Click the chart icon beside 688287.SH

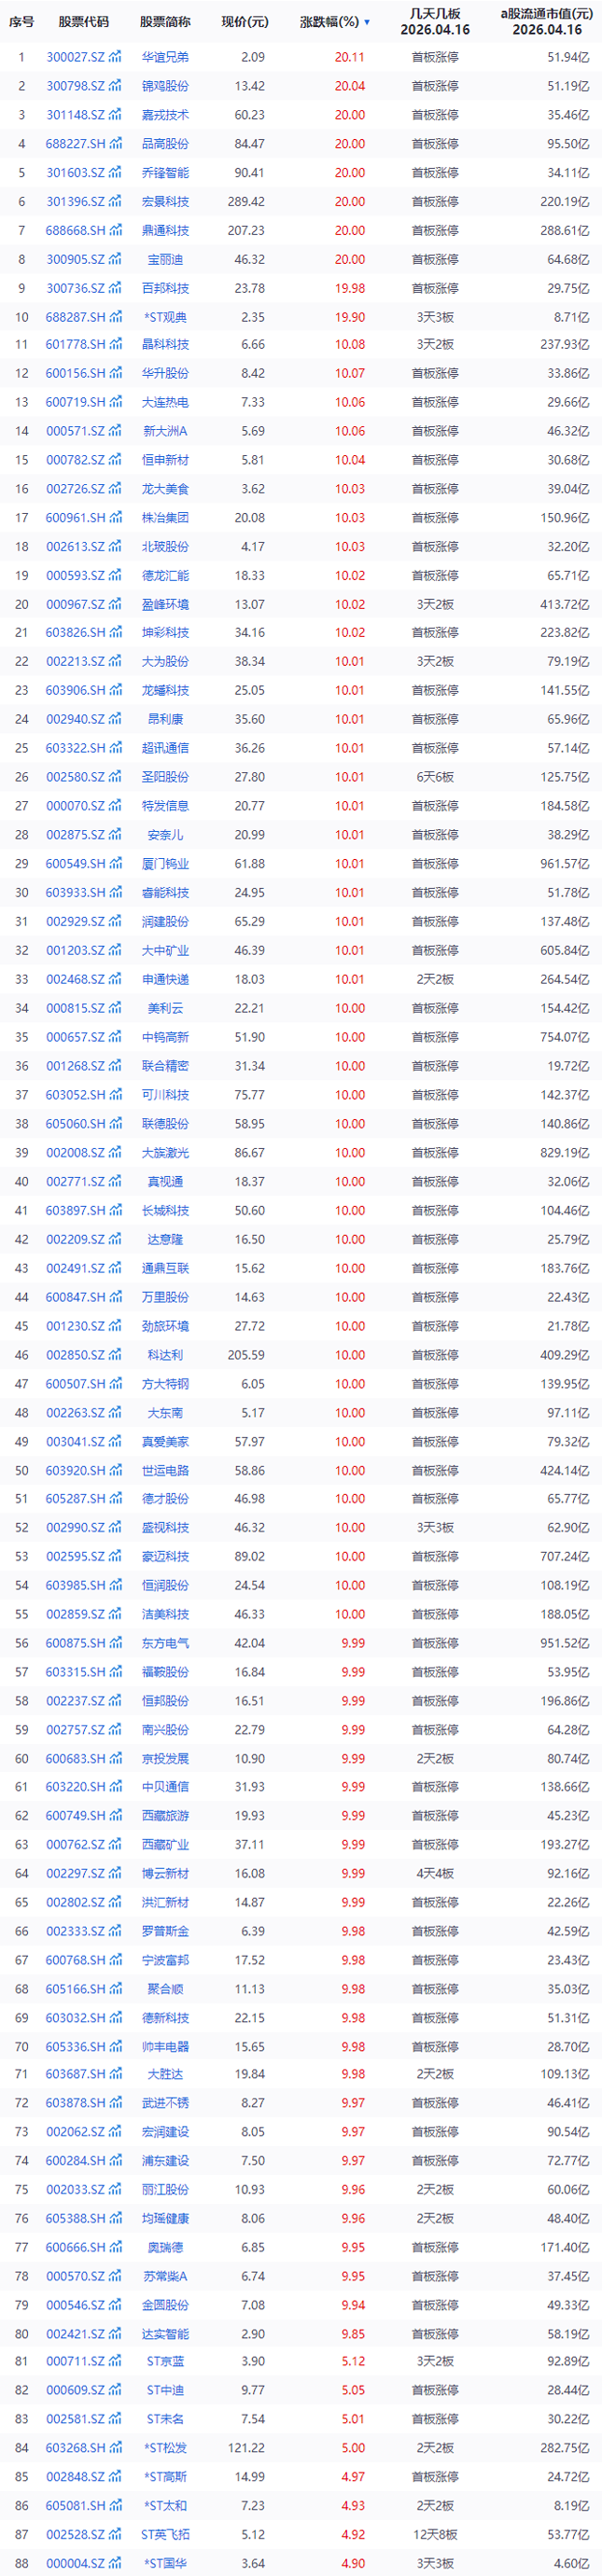[x=115, y=317]
